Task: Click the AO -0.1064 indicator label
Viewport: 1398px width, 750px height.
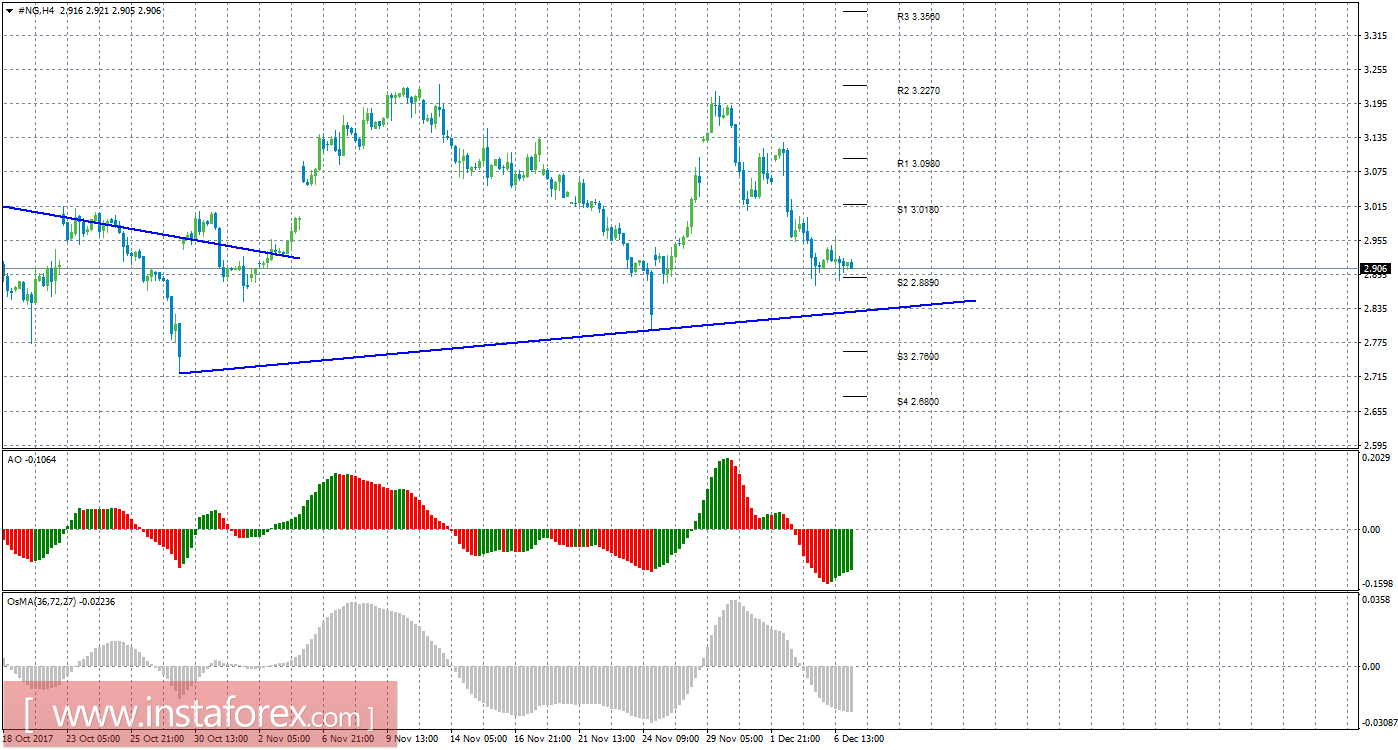Action: coord(31,459)
